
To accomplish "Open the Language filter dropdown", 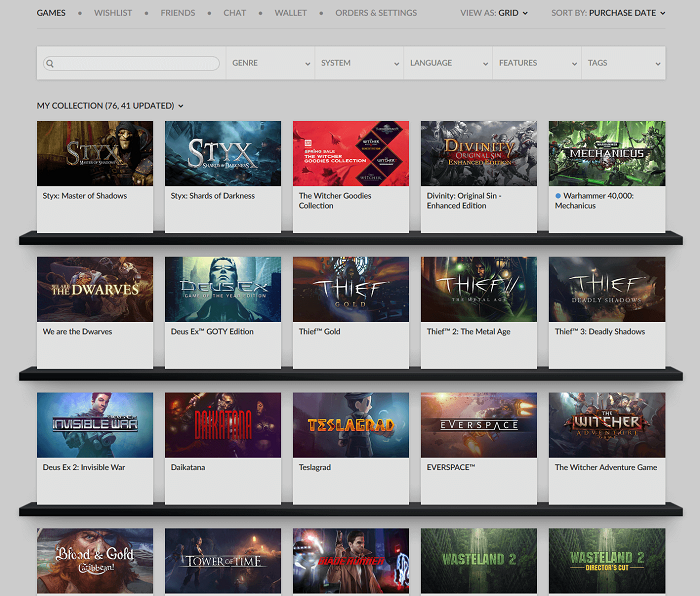I will point(448,63).
